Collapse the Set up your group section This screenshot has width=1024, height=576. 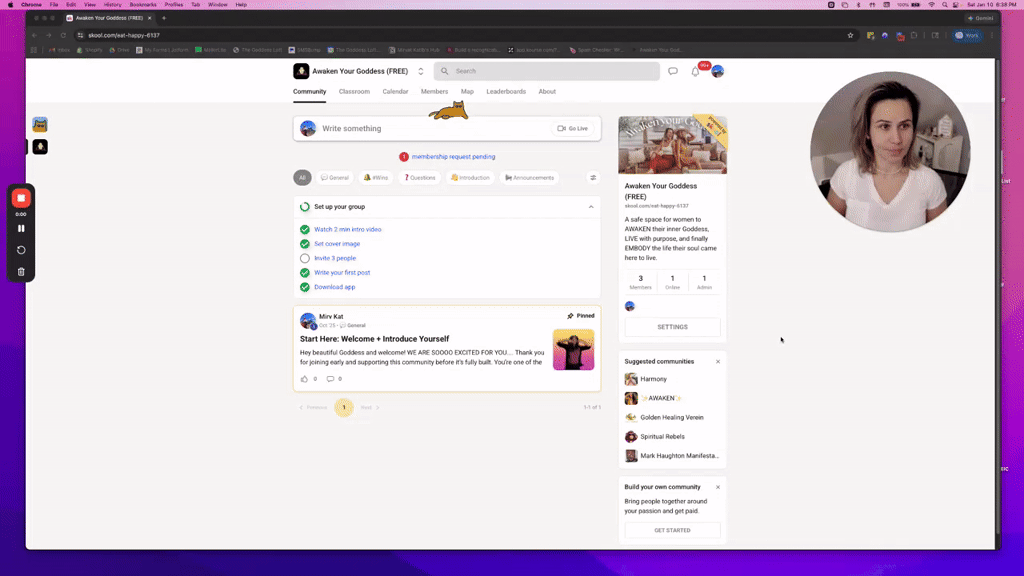point(591,207)
